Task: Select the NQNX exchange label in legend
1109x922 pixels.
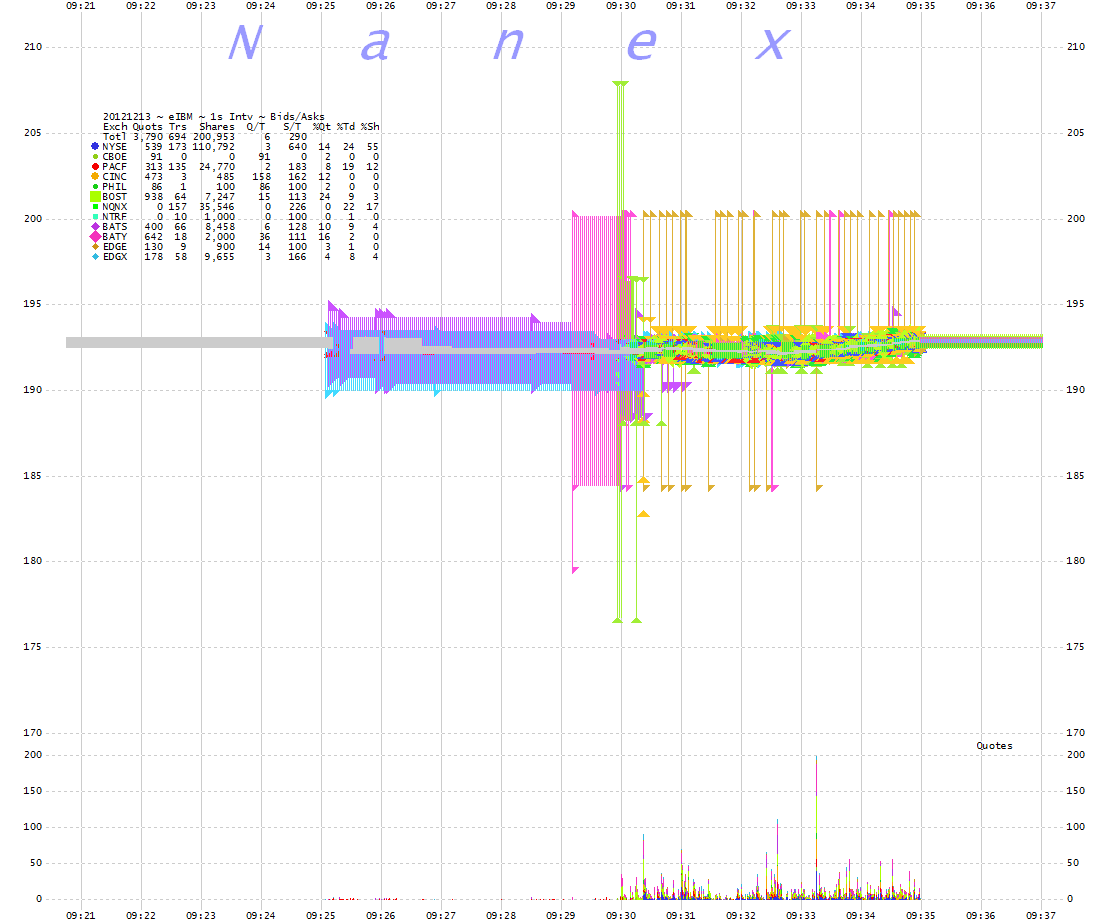Action: 115,206
